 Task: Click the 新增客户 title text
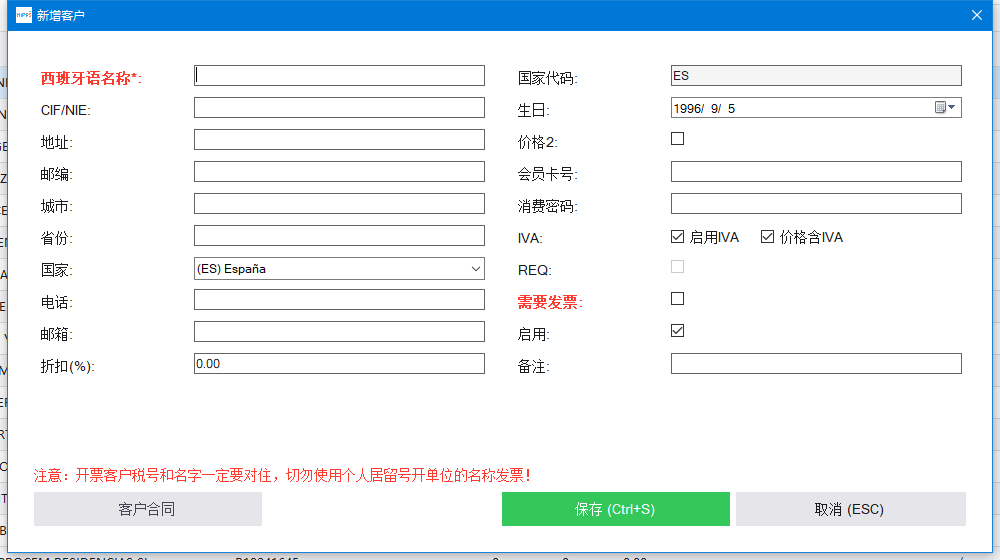point(61,15)
